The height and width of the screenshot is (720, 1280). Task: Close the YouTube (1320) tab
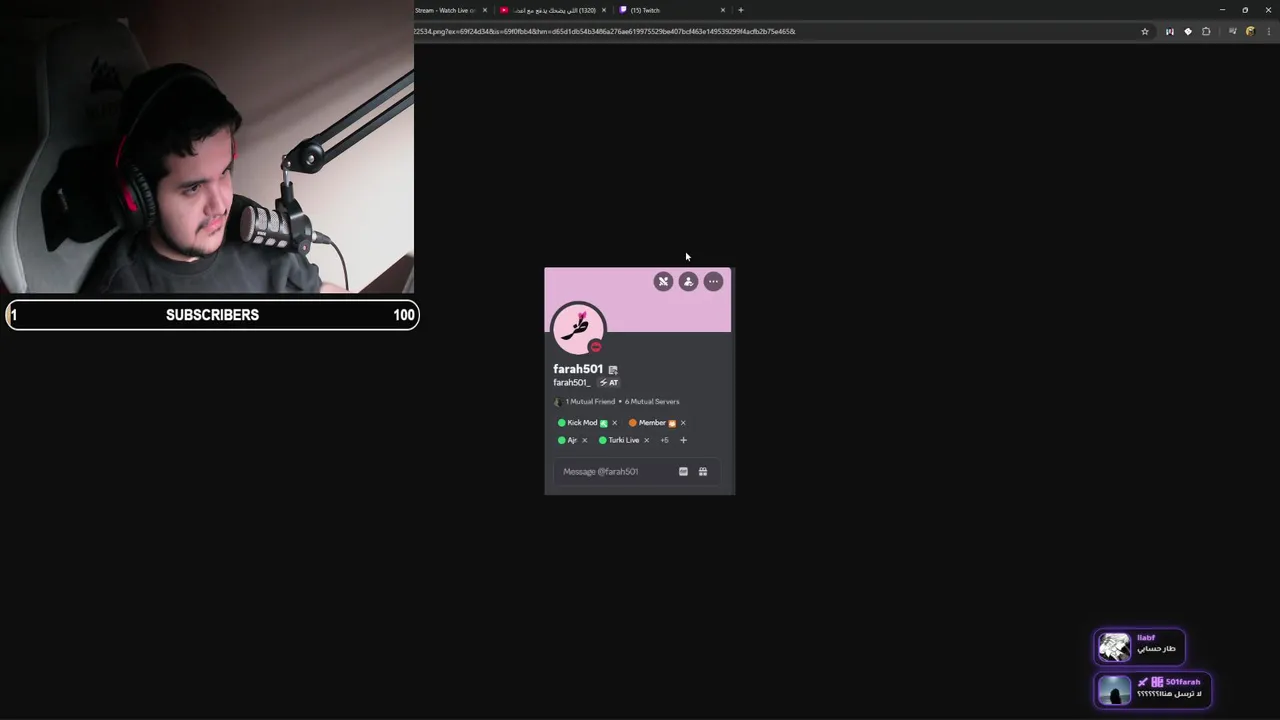(604, 10)
